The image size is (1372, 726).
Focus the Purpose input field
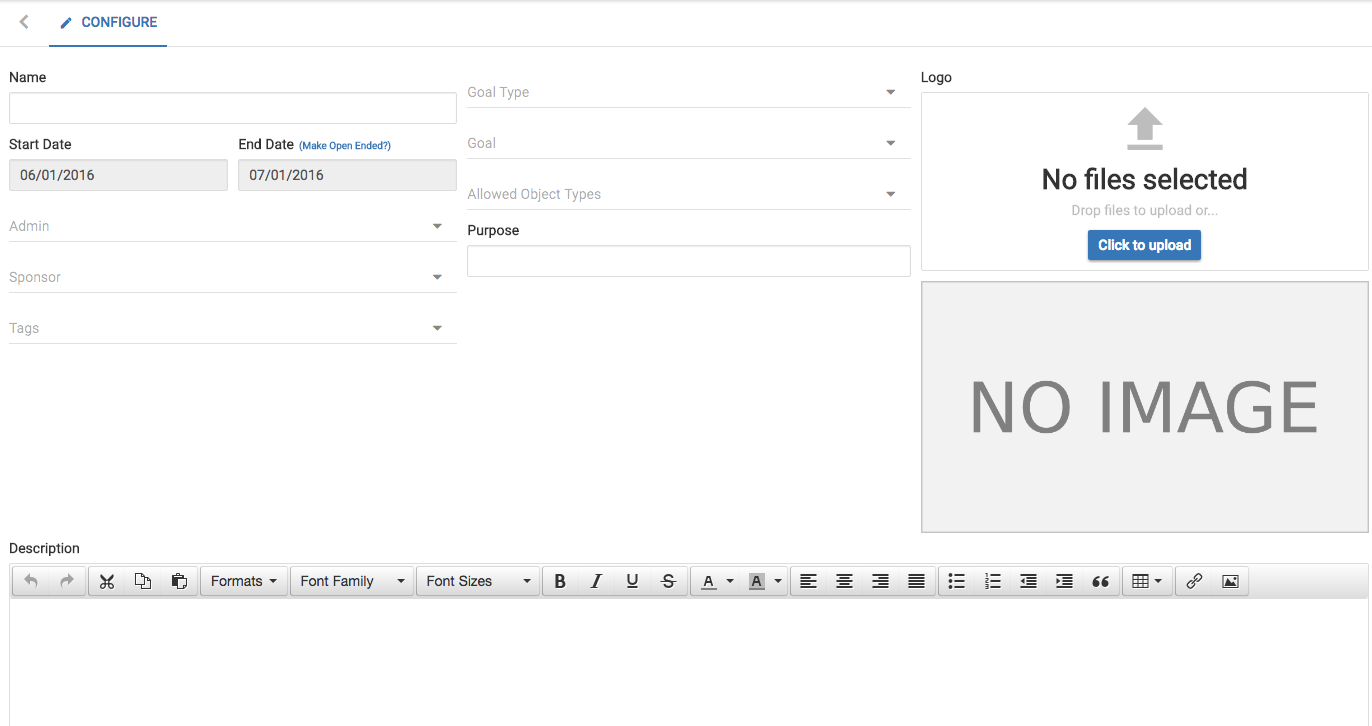[x=689, y=261]
